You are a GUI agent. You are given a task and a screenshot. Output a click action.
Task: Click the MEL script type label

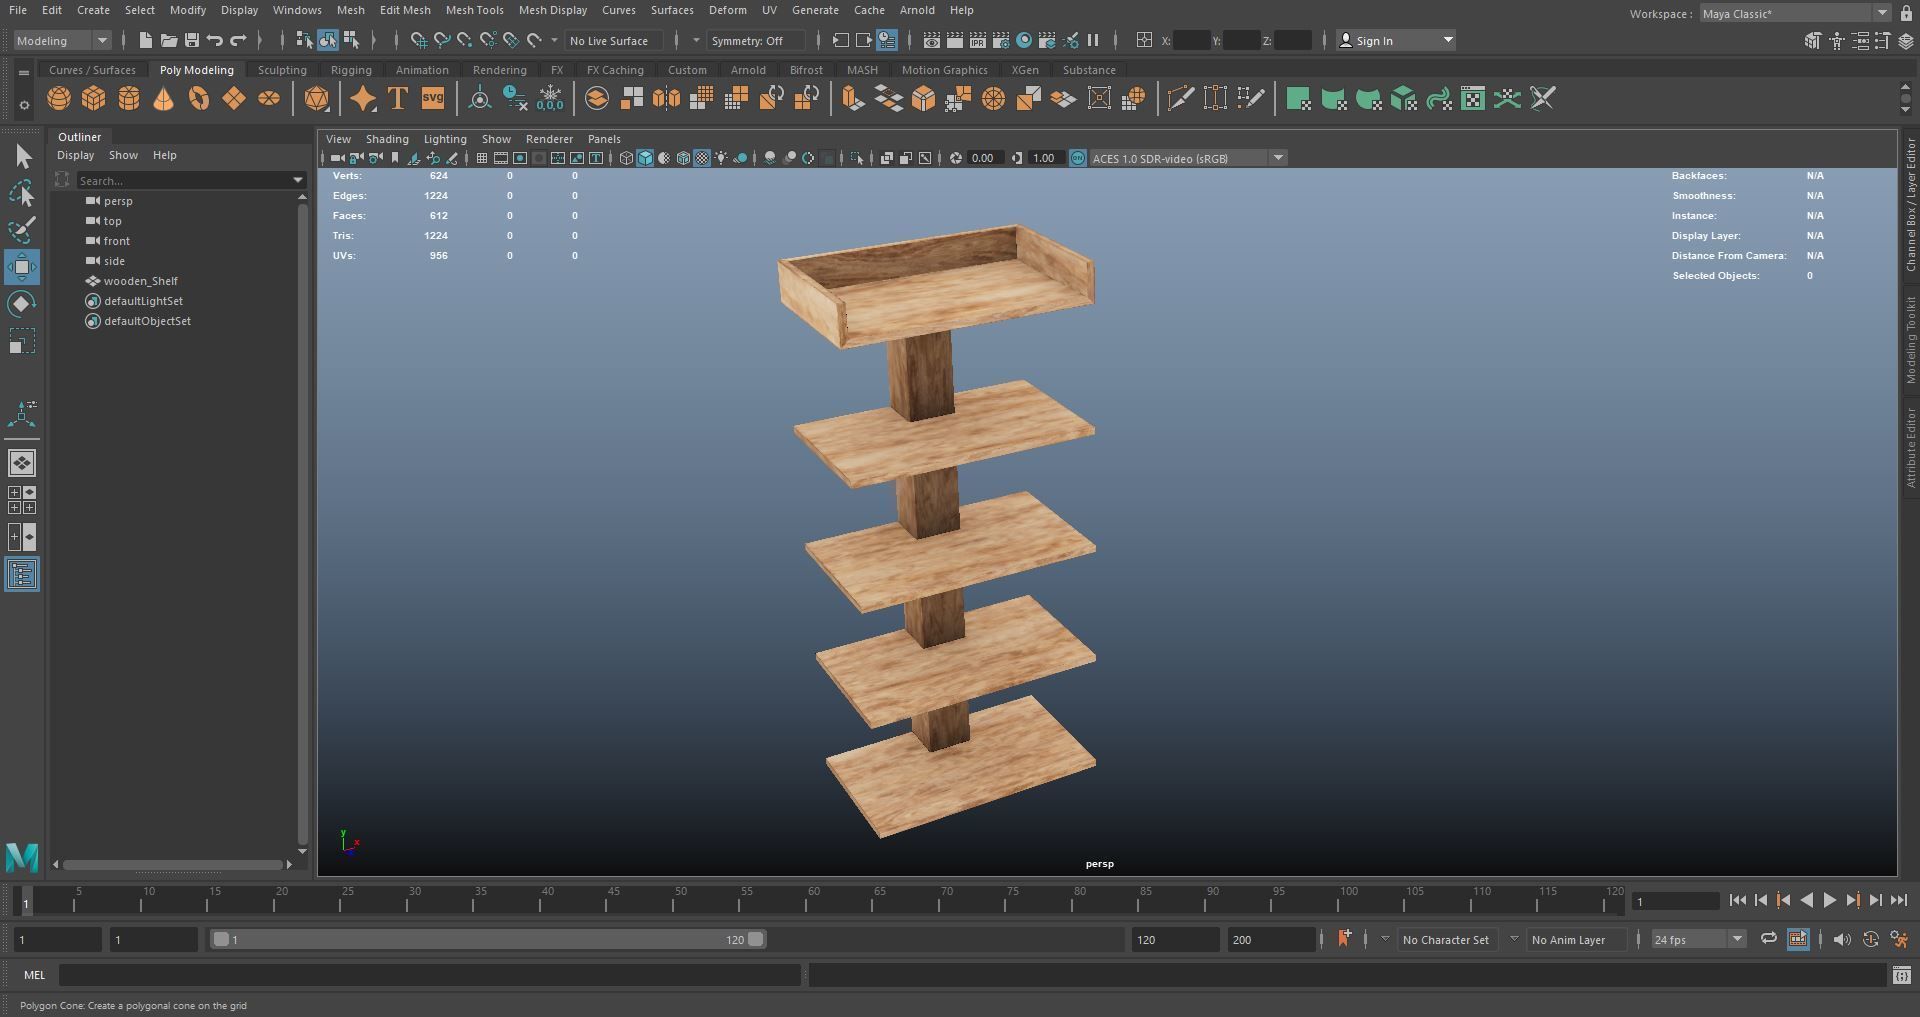[x=34, y=974]
